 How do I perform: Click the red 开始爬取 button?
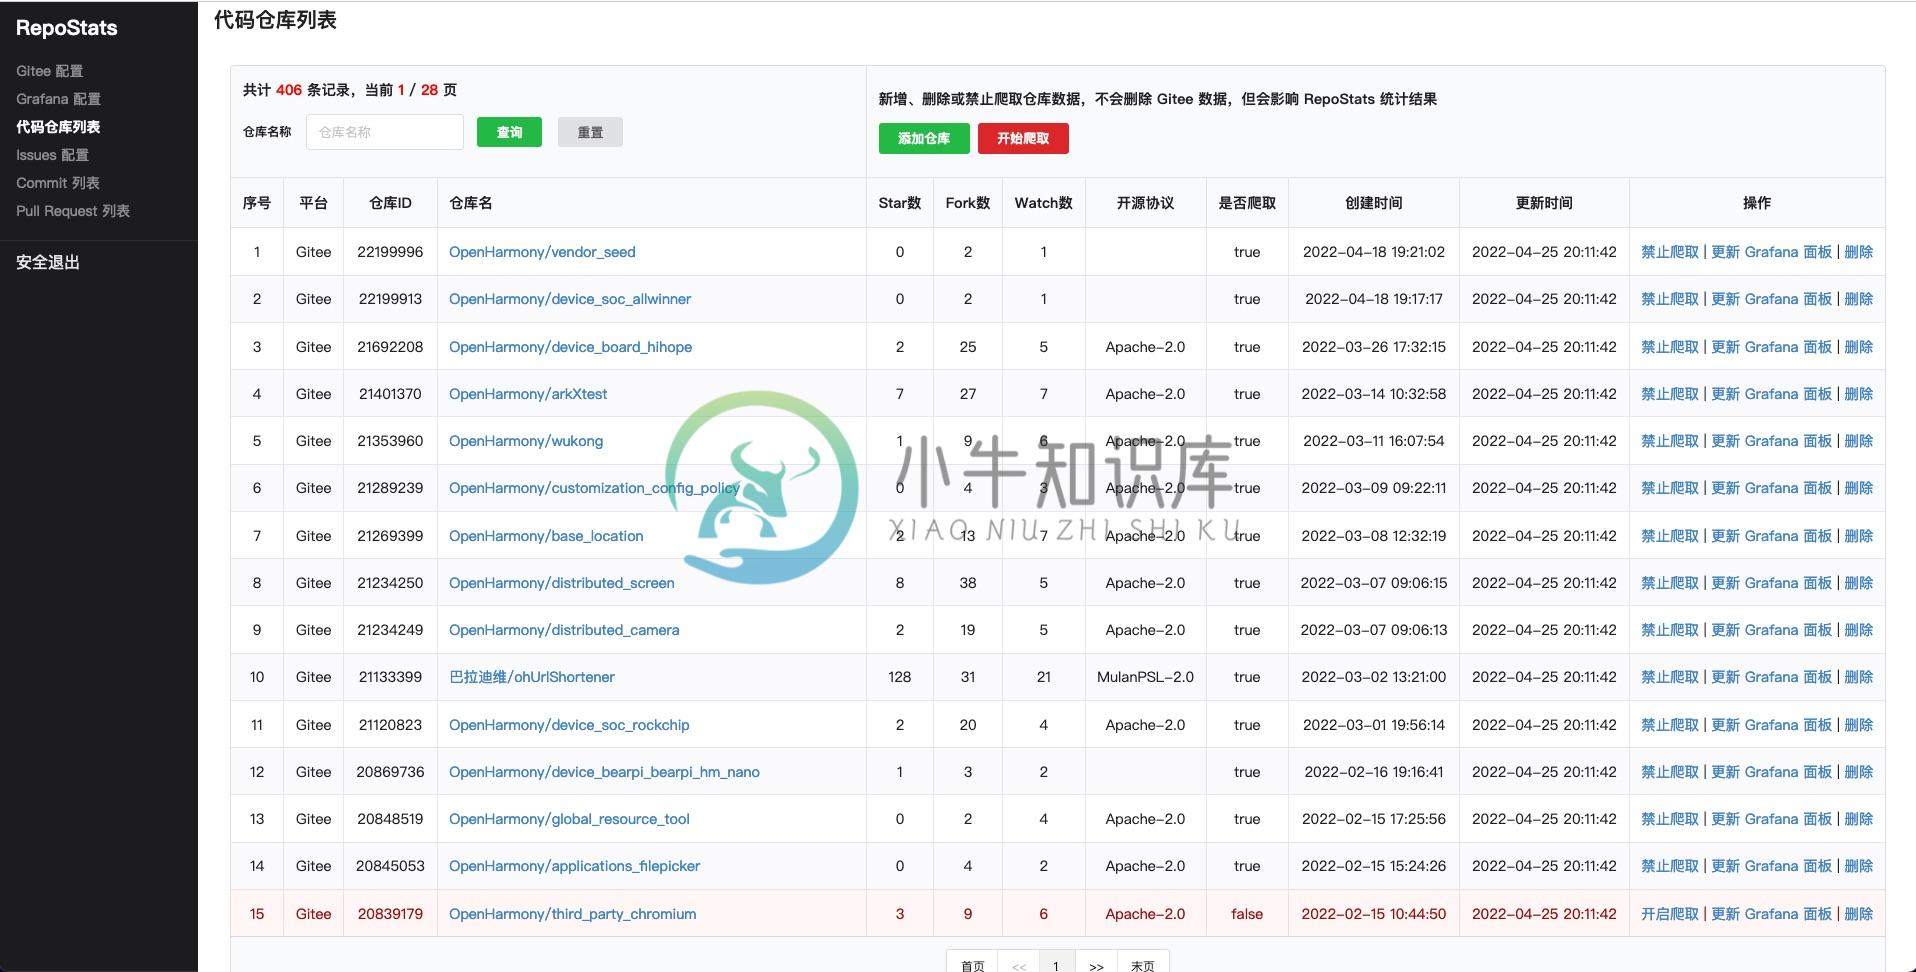click(x=1023, y=138)
